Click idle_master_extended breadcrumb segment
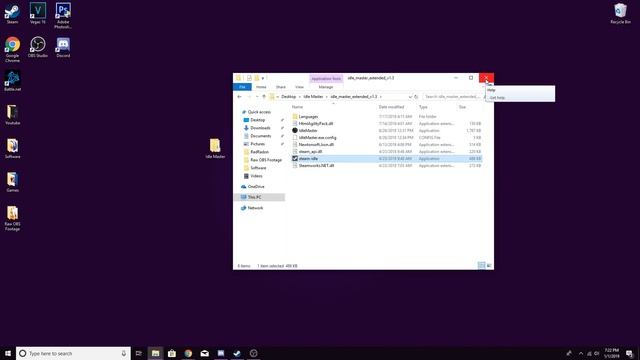Image resolution: width=640 pixels, height=360 pixels. 353,97
